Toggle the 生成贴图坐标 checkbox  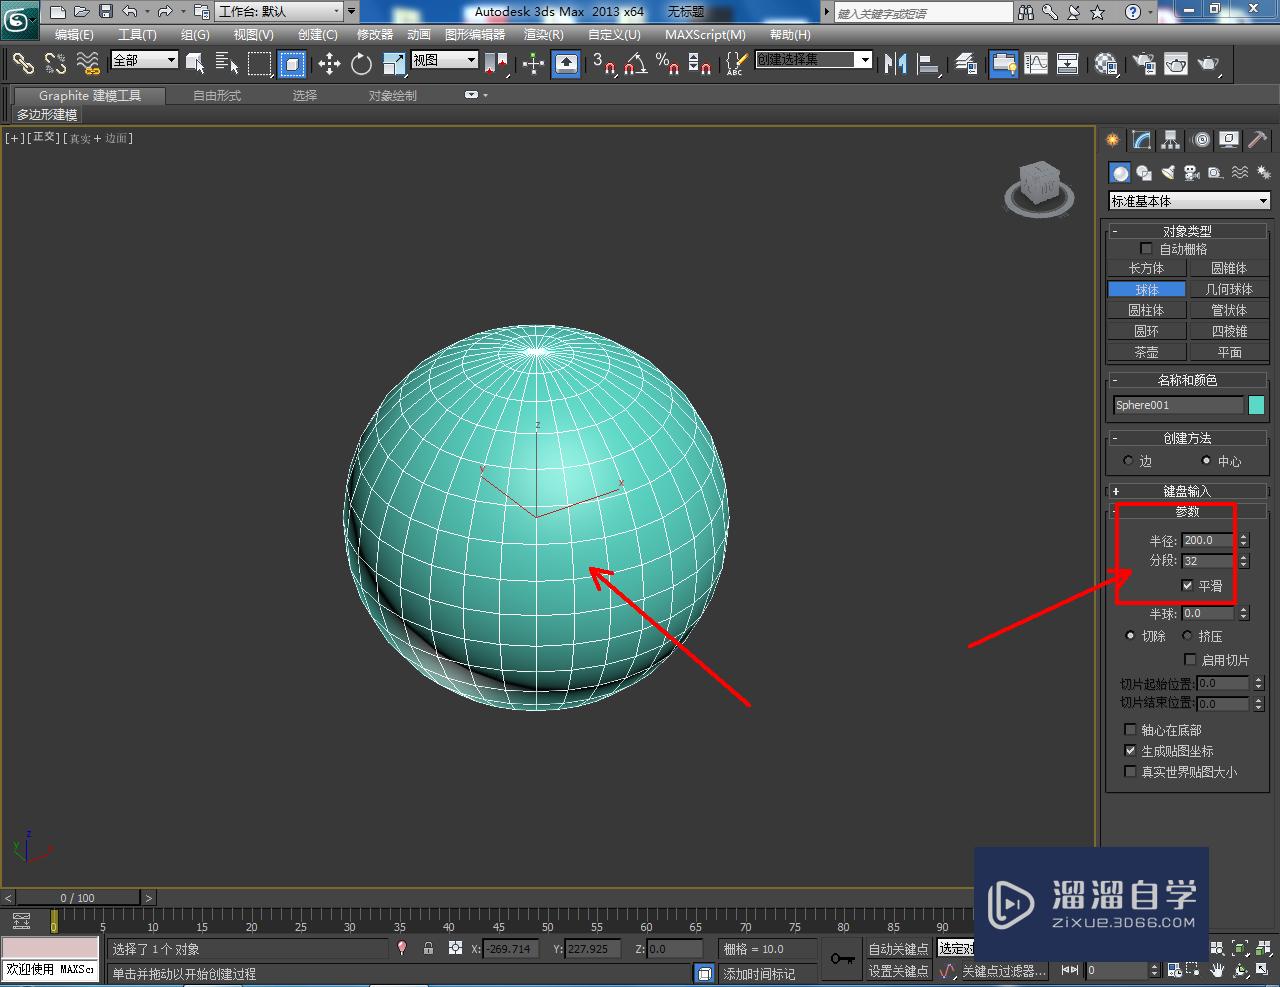pyautogui.click(x=1130, y=751)
